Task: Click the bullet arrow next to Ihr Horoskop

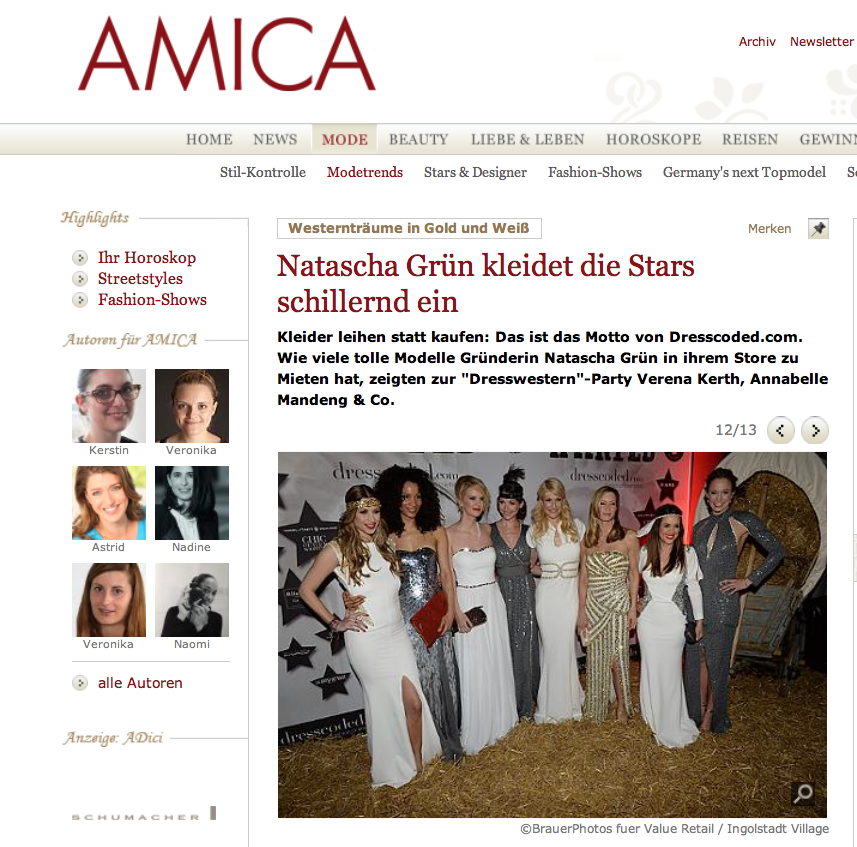Action: click(x=80, y=258)
